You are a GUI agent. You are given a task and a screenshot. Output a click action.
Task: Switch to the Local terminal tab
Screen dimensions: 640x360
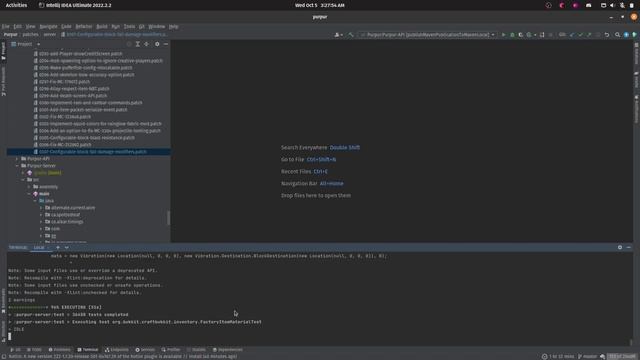[39, 248]
